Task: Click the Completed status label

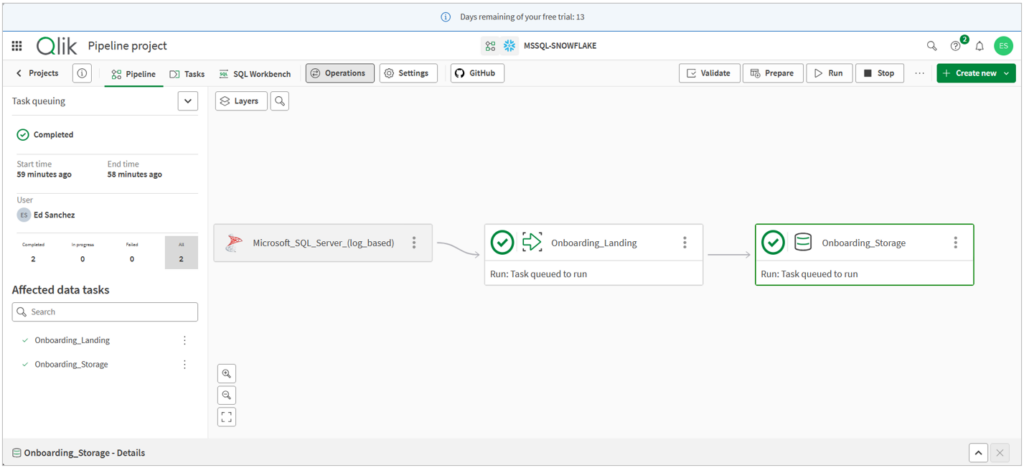Action: click(54, 134)
